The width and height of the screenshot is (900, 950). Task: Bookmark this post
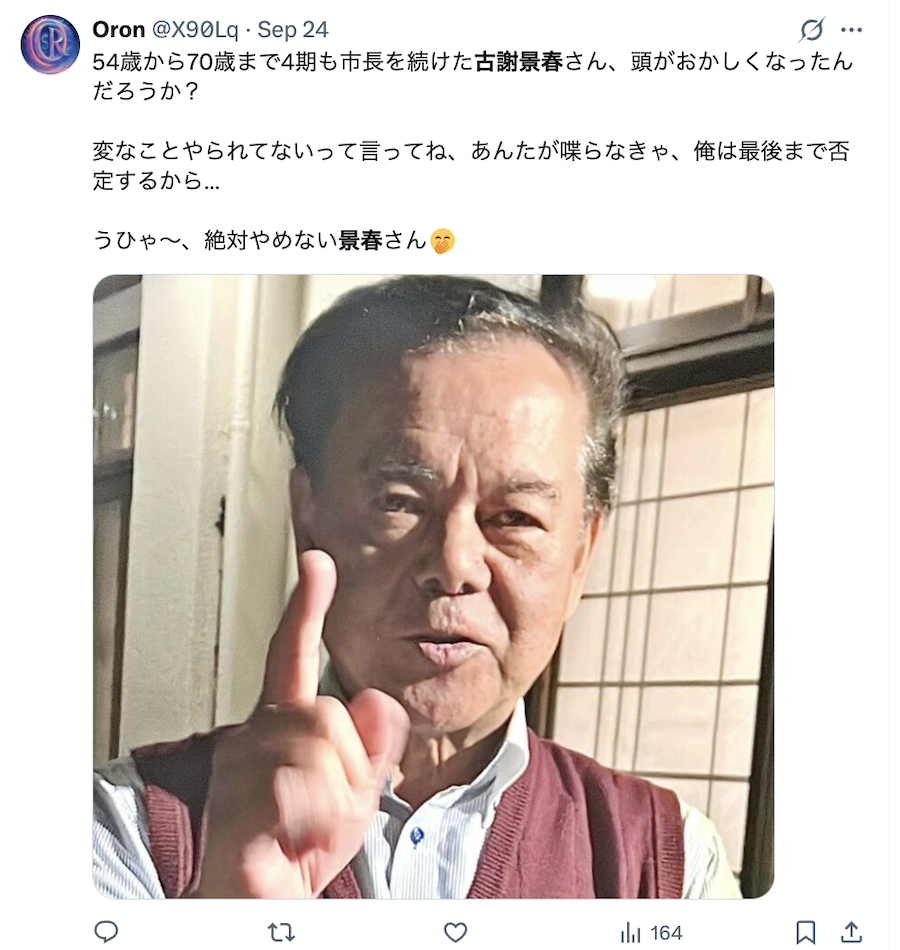point(805,932)
